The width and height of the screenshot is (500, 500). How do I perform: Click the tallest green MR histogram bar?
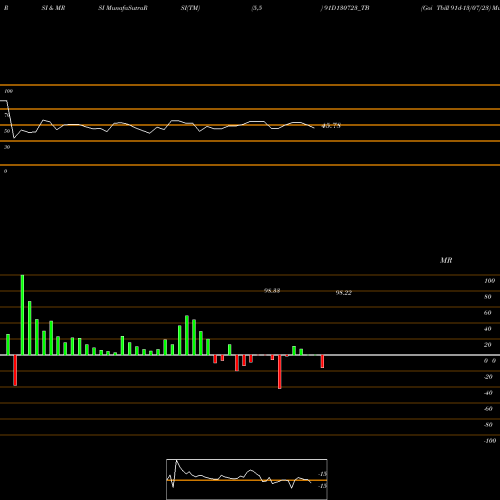click(x=22, y=315)
